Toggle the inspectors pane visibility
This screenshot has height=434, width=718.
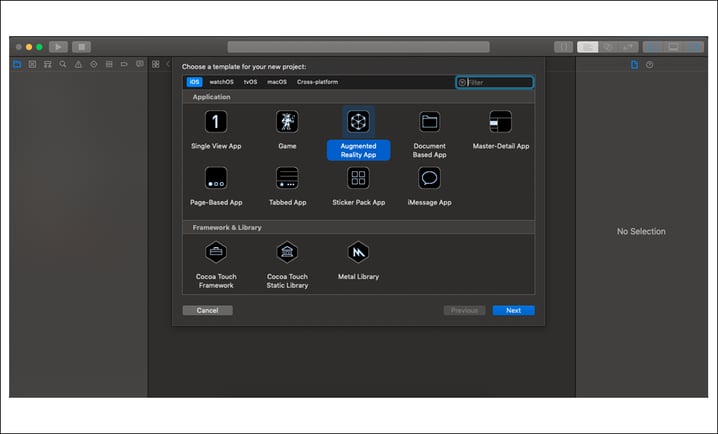(x=694, y=47)
